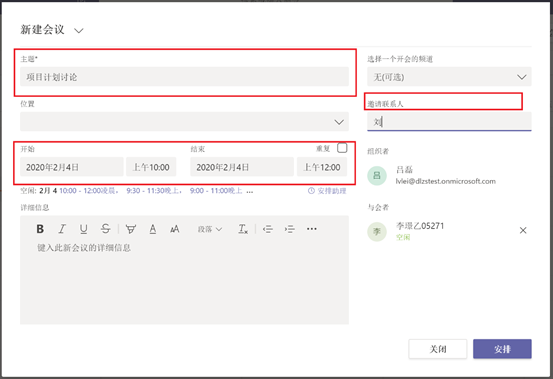The image size is (553, 379).
Task: Open start date picker 2020年2月4日
Action: point(72,167)
